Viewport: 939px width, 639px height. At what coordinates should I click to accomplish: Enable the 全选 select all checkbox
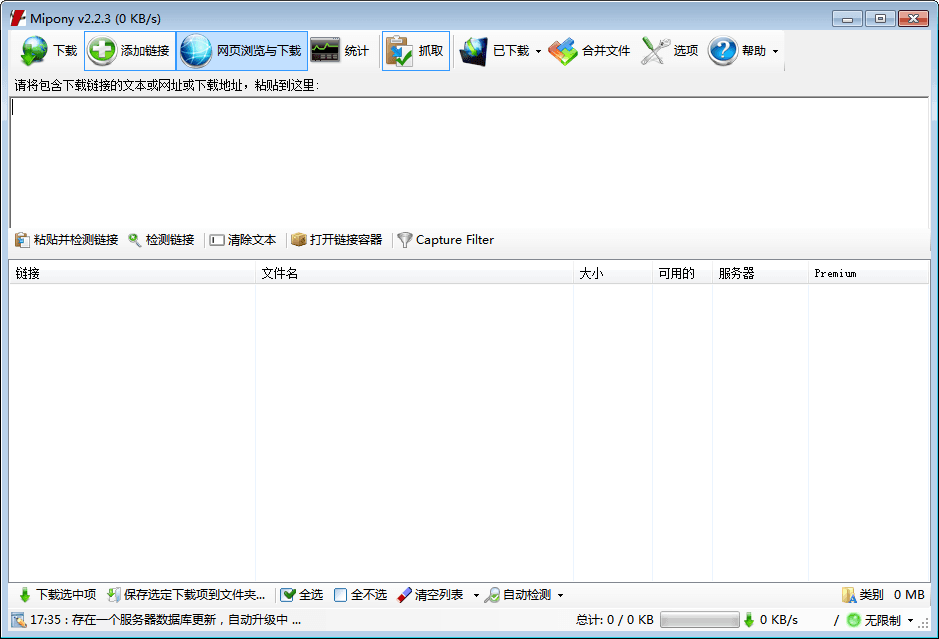[x=287, y=594]
